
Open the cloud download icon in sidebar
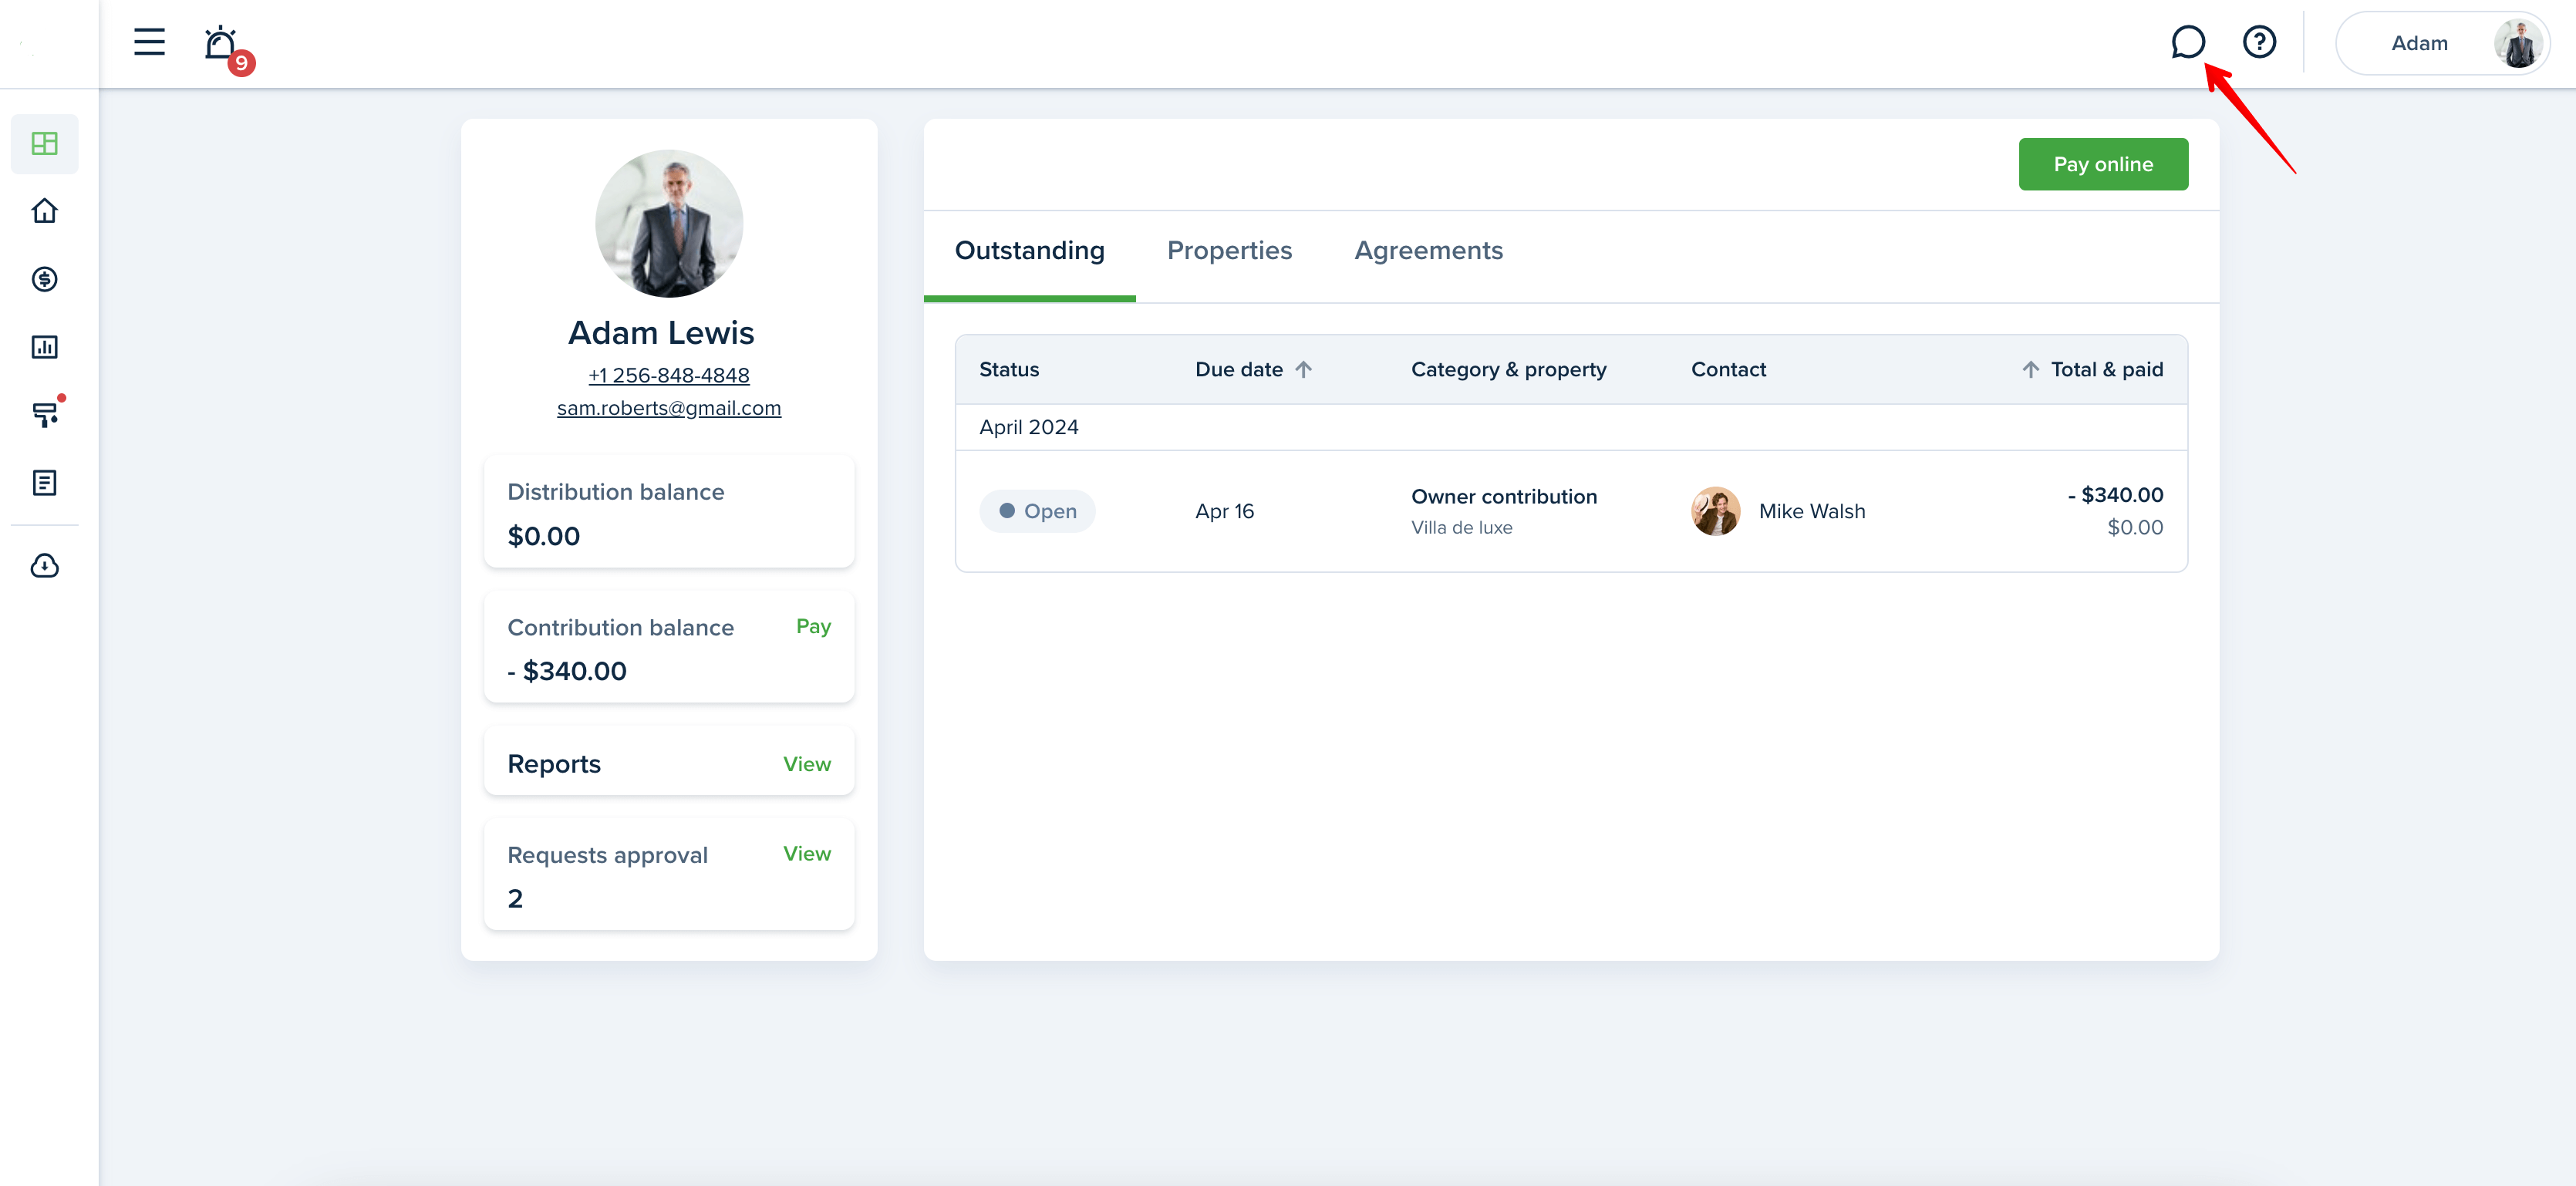click(44, 566)
